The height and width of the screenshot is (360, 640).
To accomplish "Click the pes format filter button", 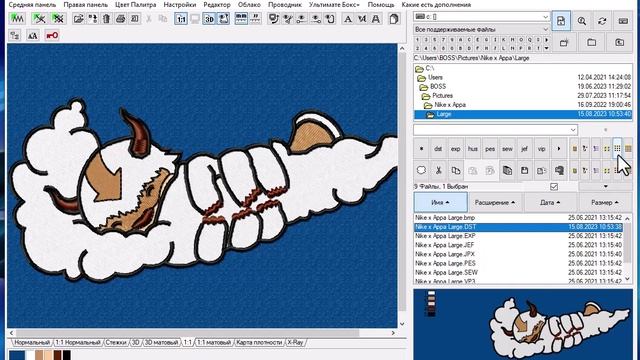I will 490,149.
